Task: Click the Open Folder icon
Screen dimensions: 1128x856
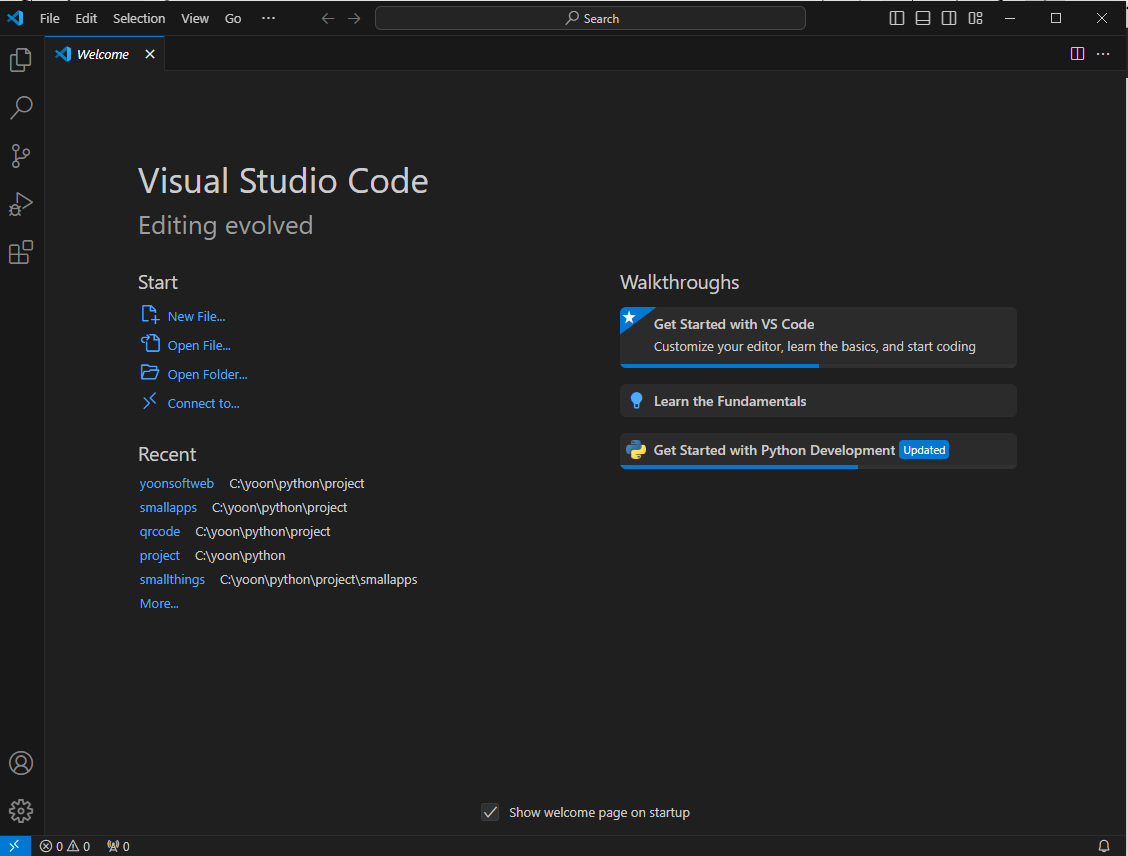Action: point(150,372)
